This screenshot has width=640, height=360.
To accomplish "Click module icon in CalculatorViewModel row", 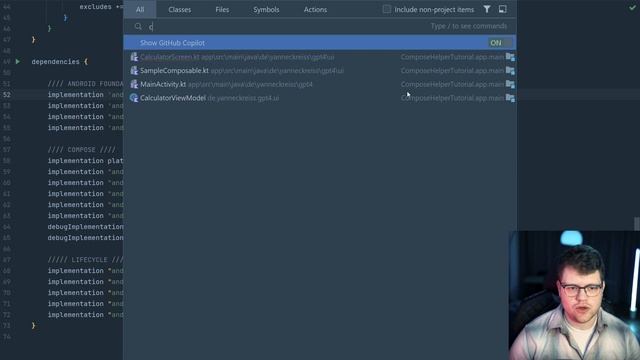I will coord(510,98).
